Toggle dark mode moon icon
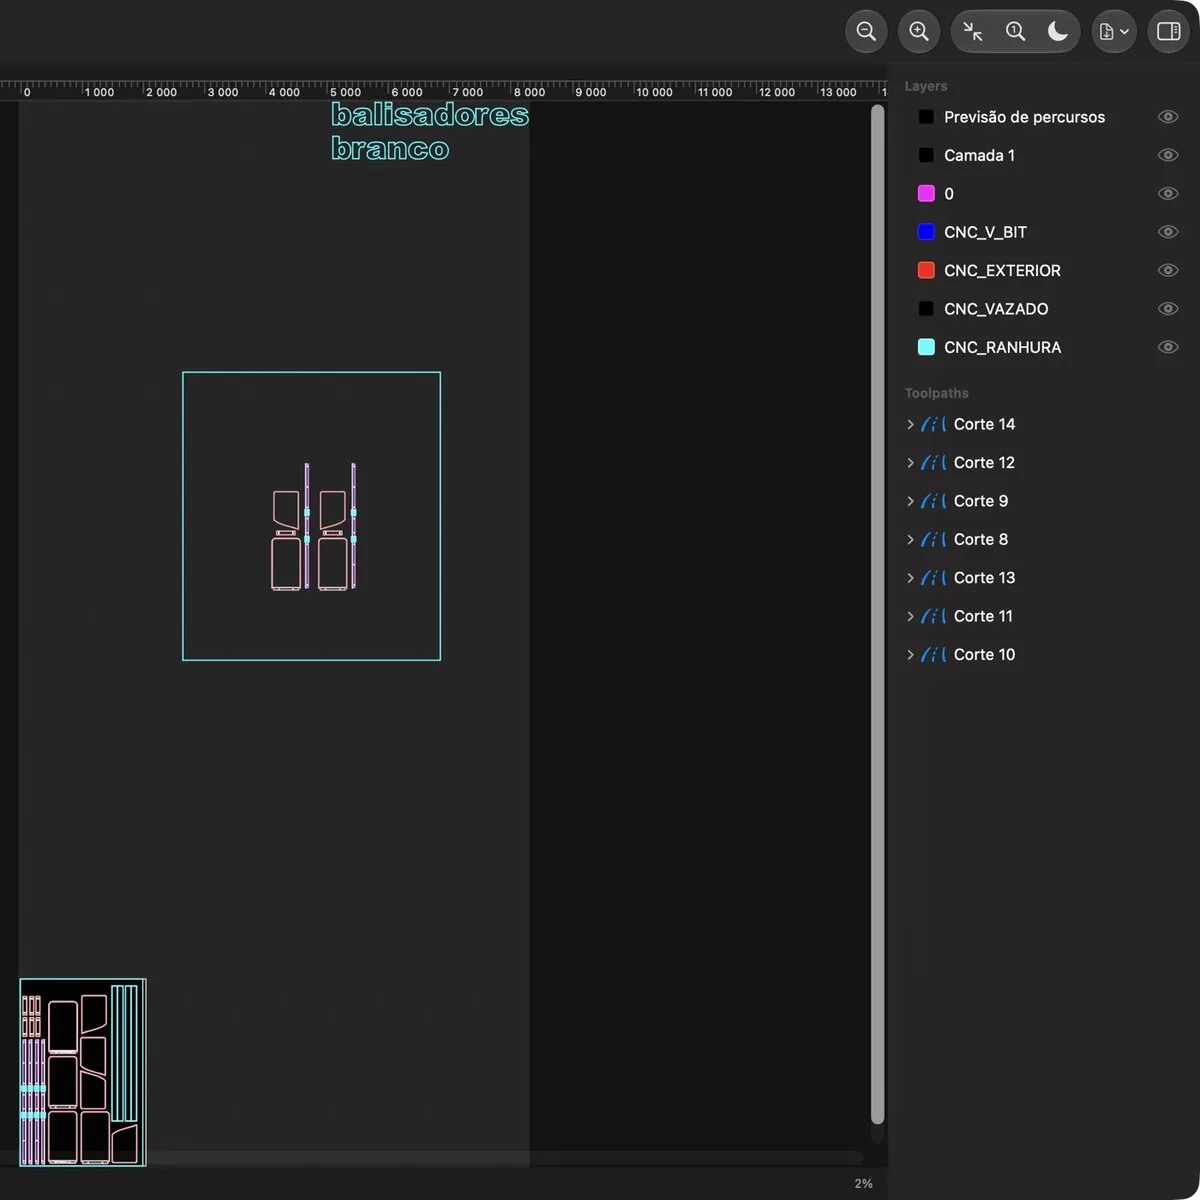Screen dimensions: 1200x1200 1058,32
